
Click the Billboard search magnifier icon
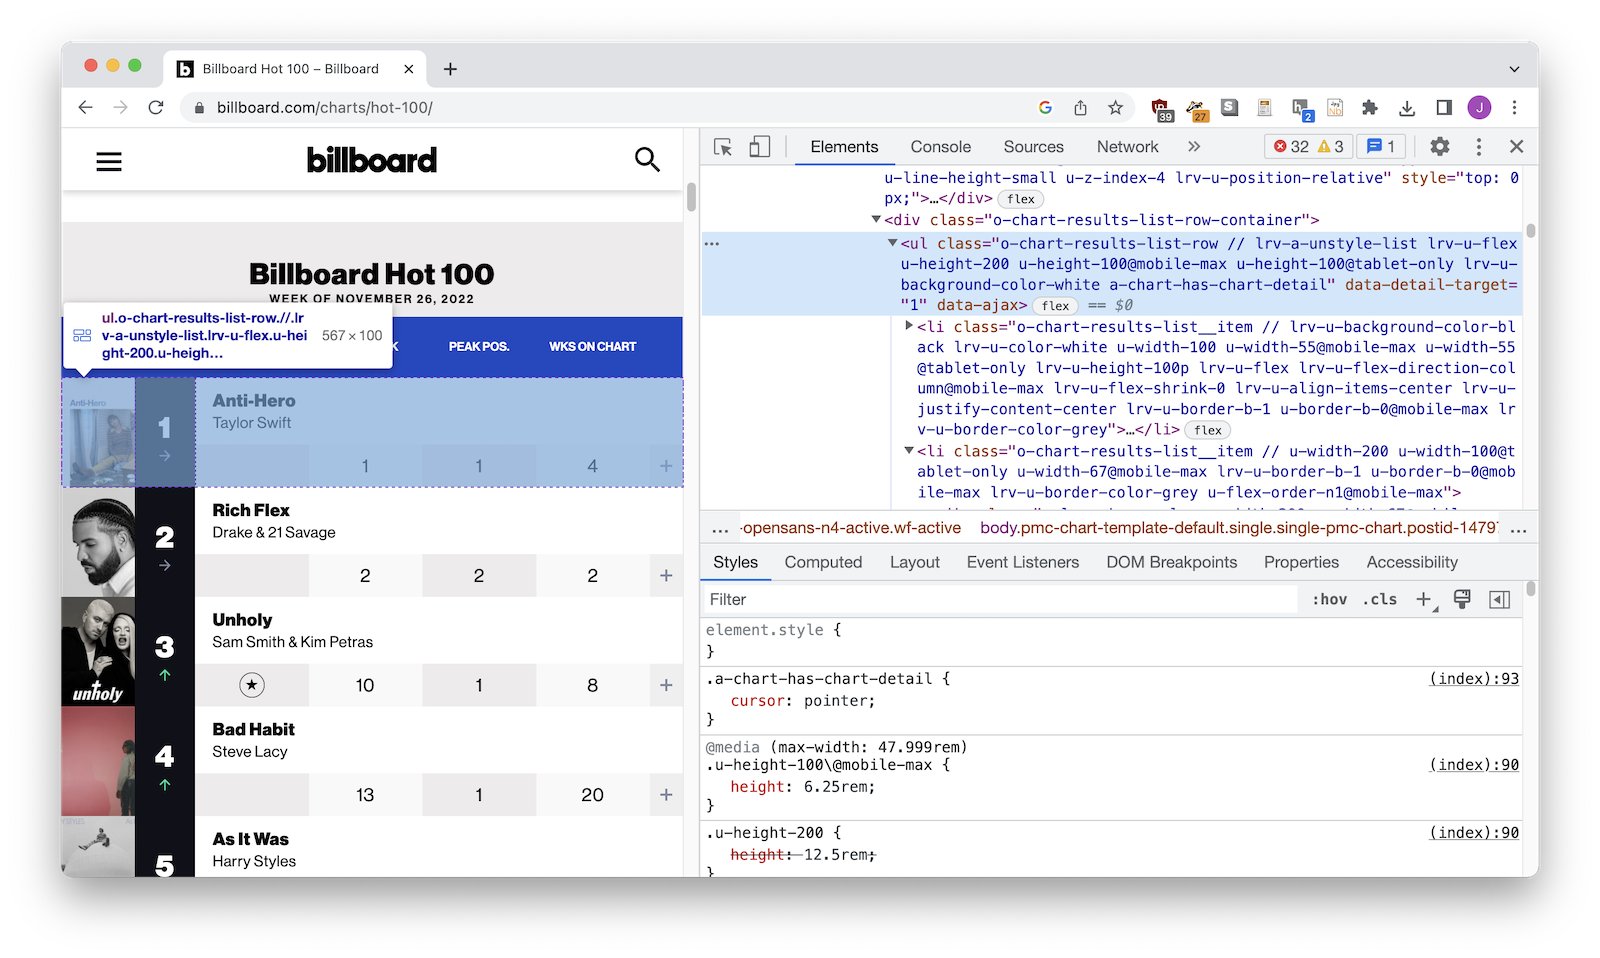tap(647, 159)
